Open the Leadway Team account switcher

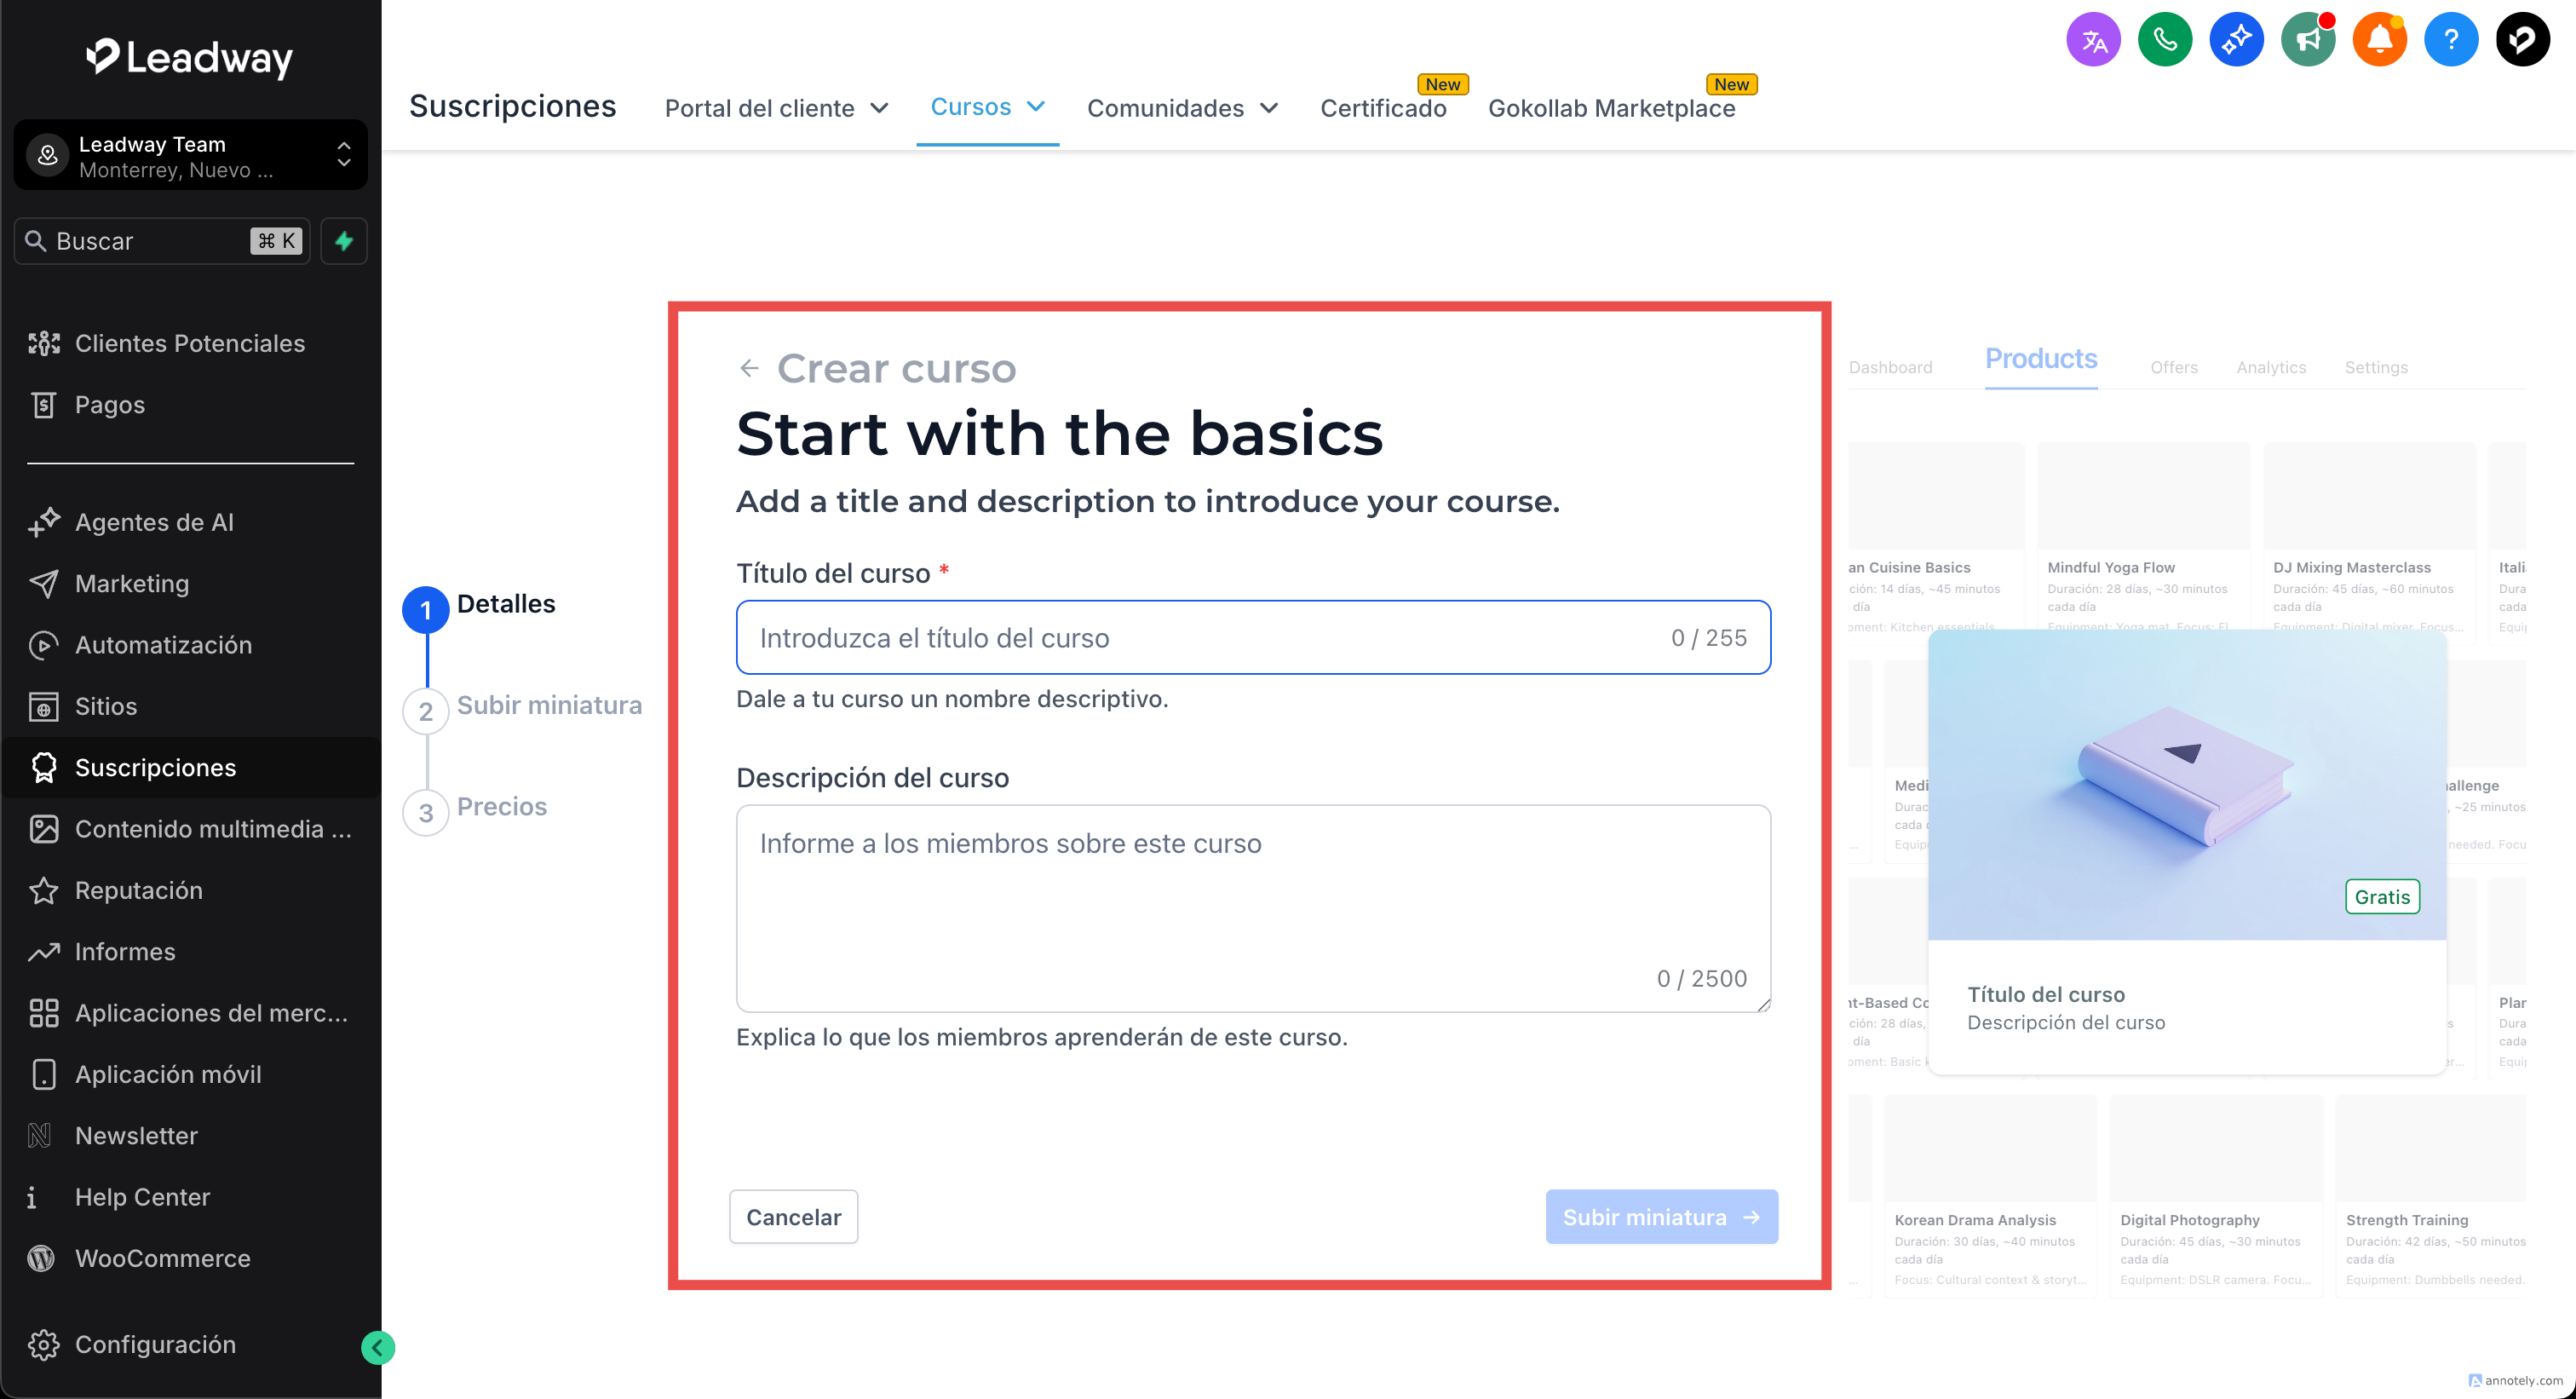pos(190,157)
